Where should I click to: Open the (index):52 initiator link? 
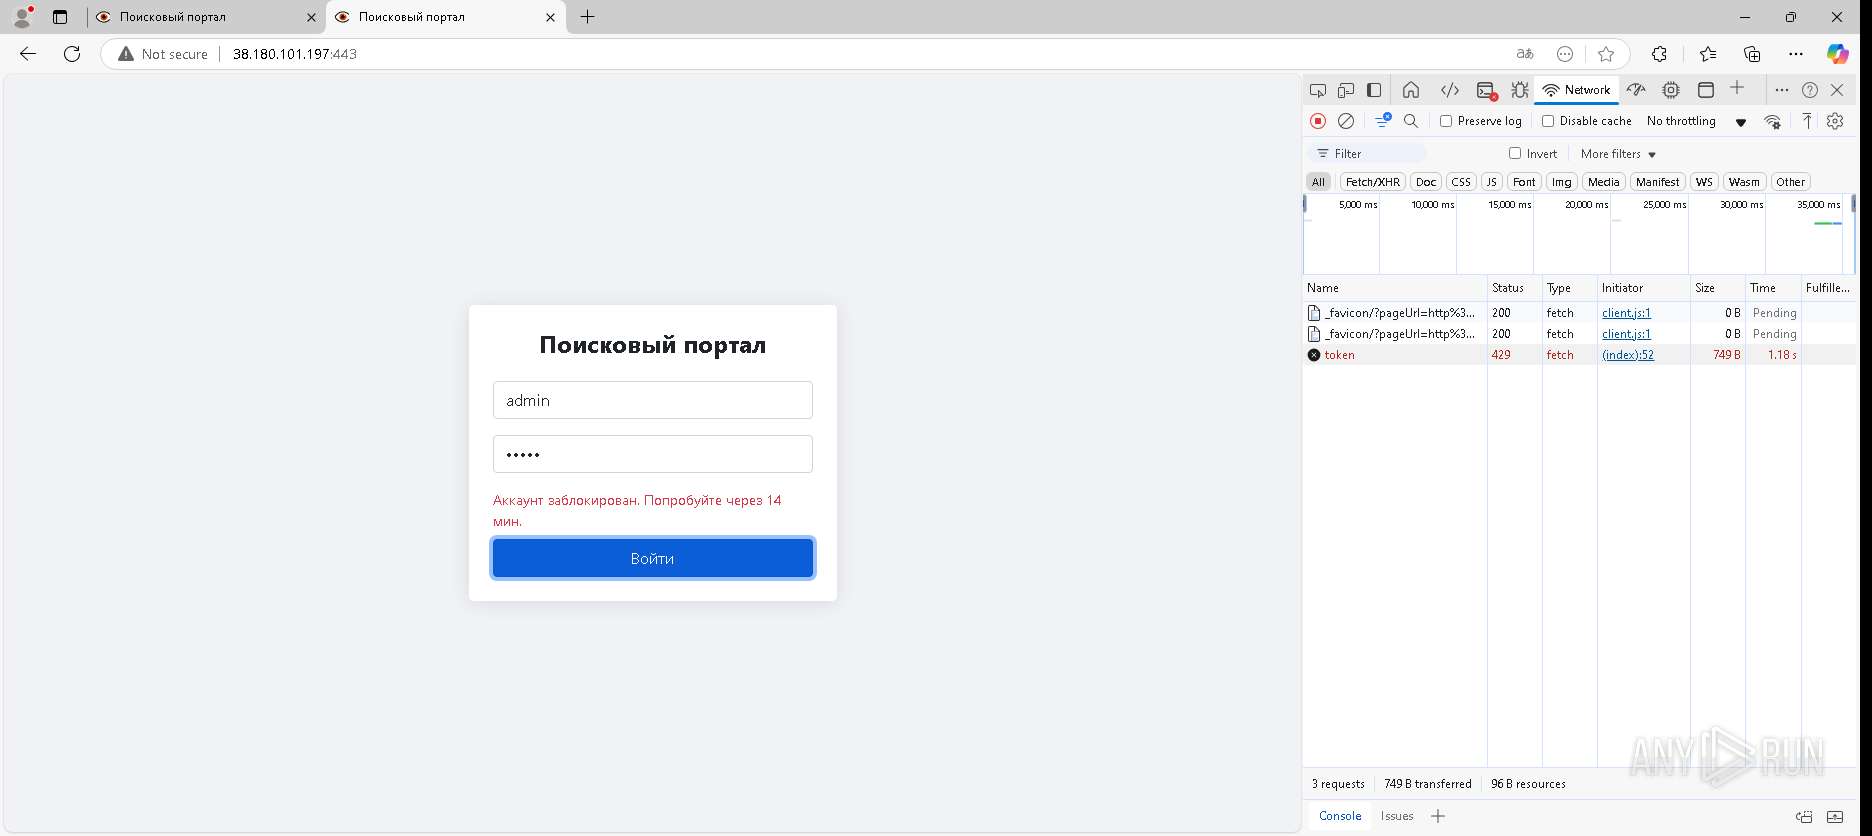pyautogui.click(x=1627, y=355)
